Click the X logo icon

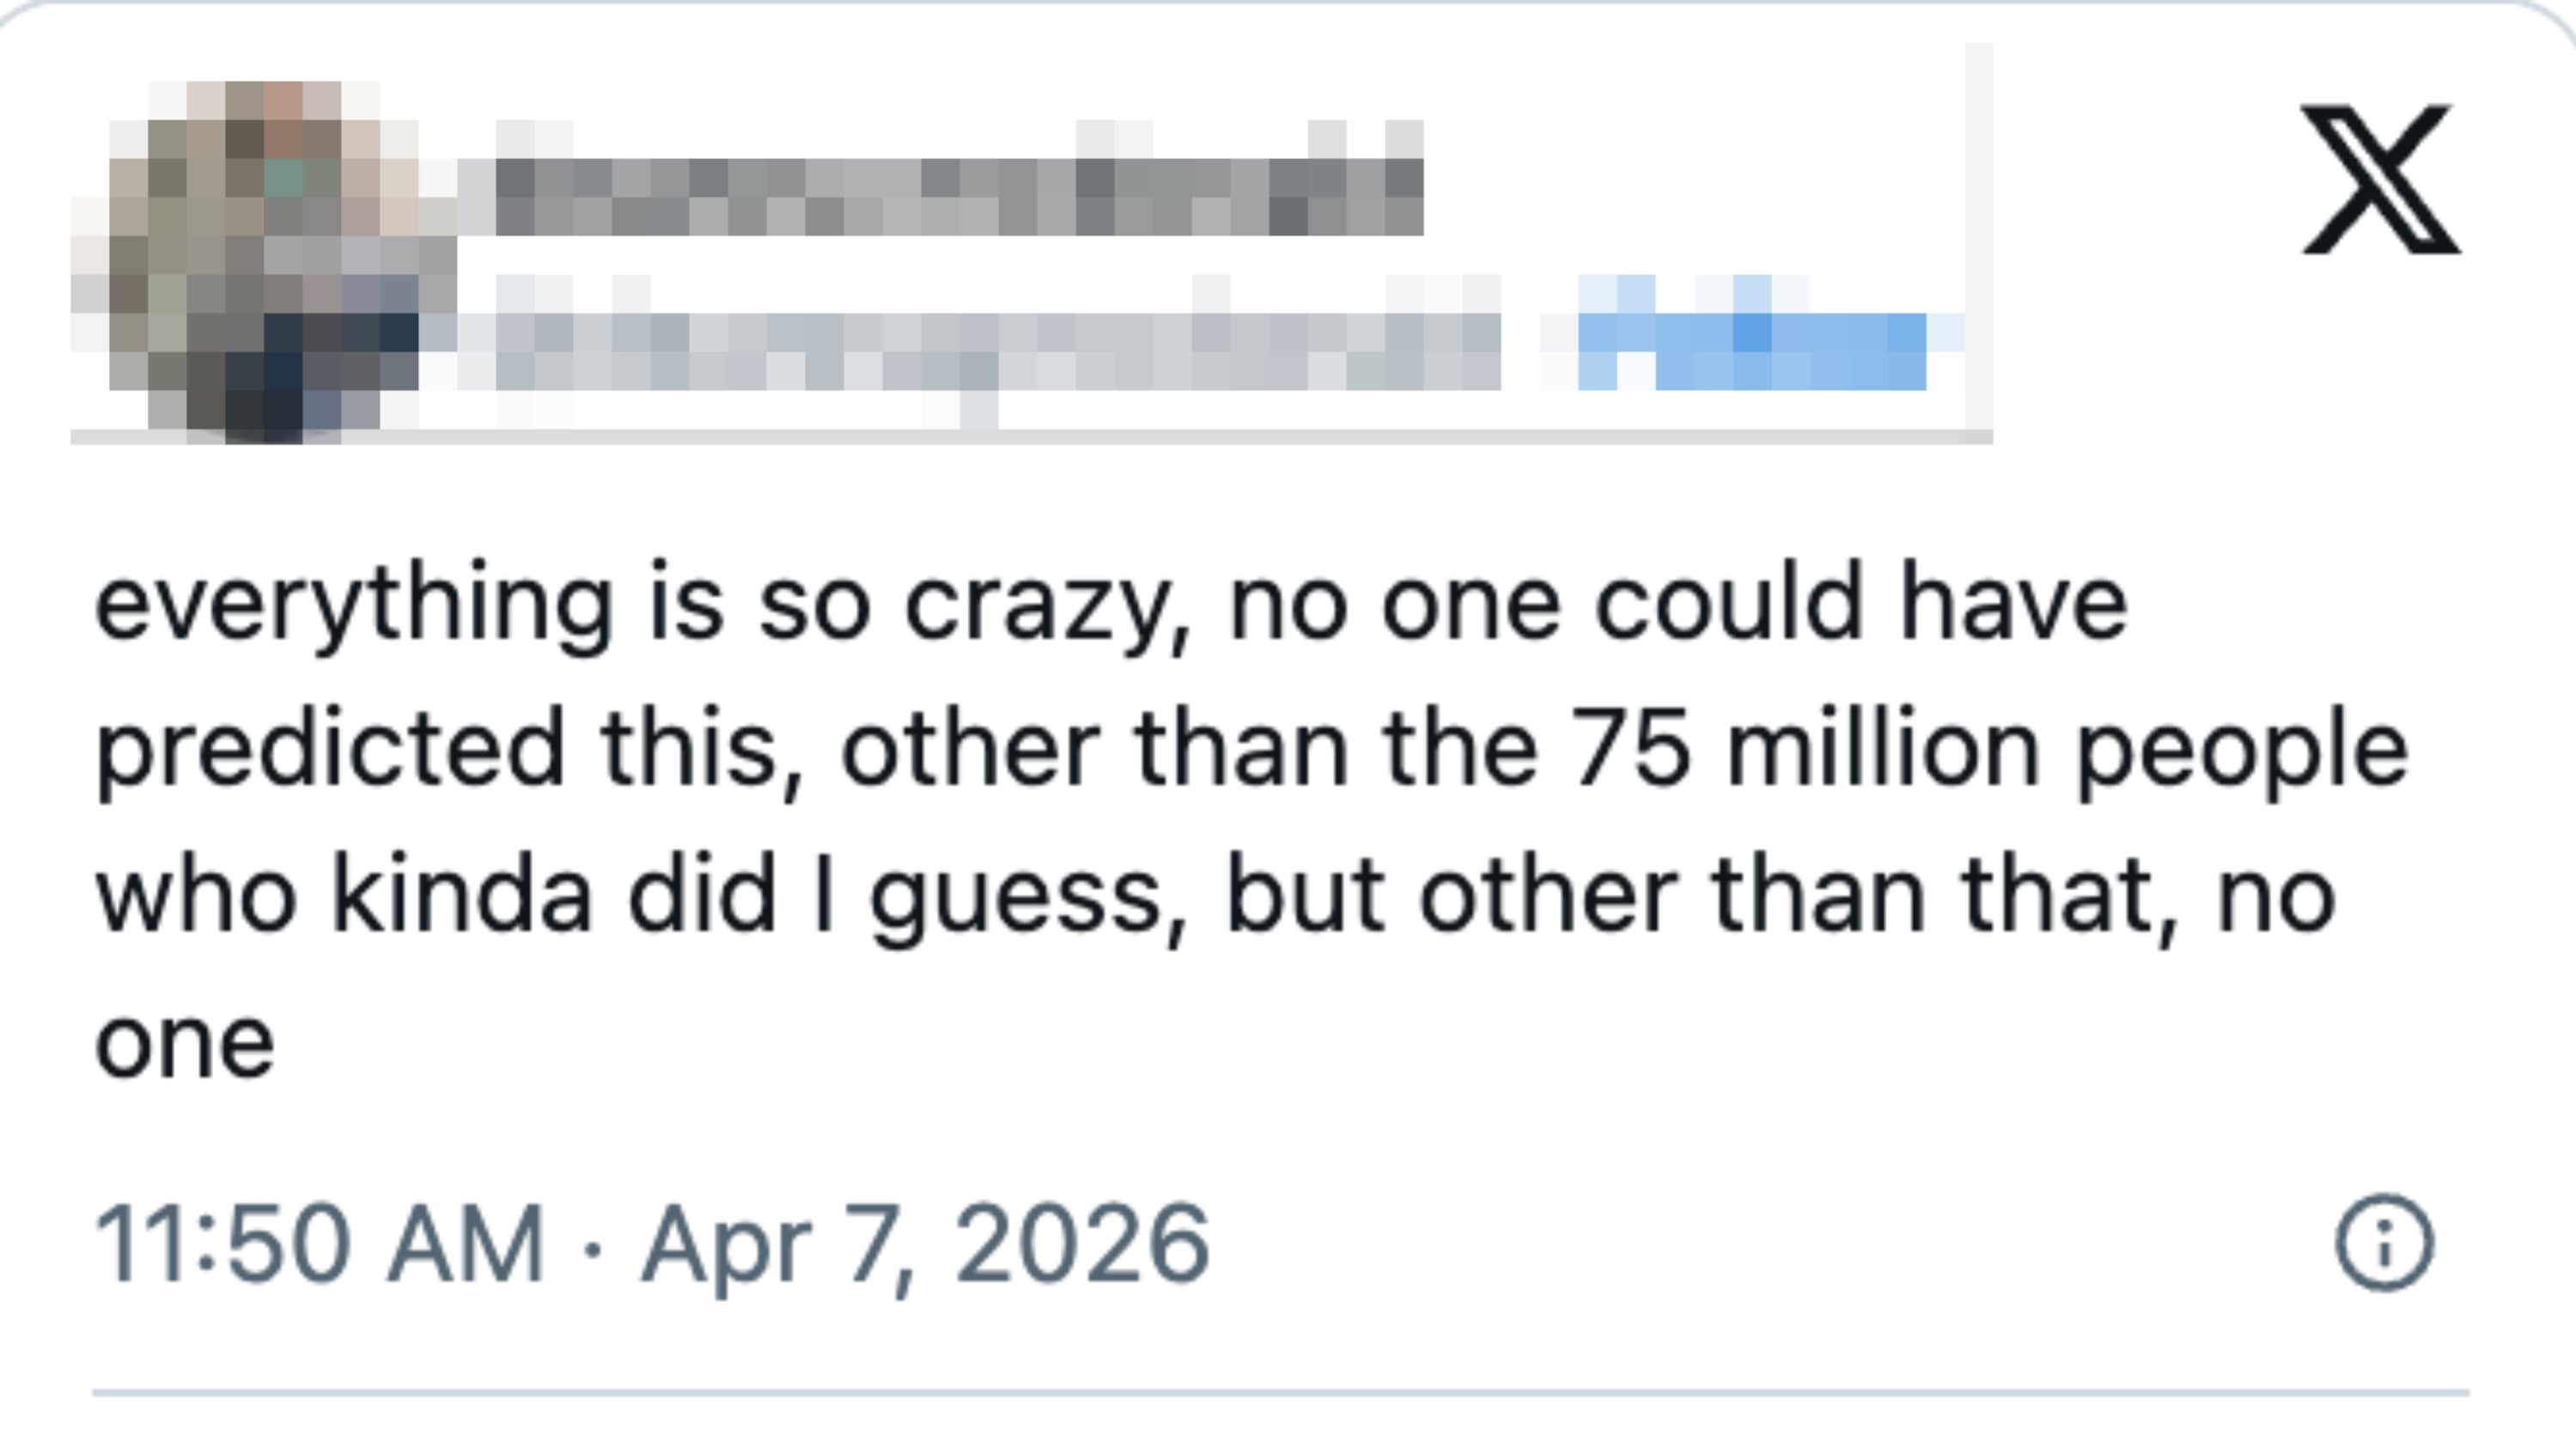pos(2380,180)
